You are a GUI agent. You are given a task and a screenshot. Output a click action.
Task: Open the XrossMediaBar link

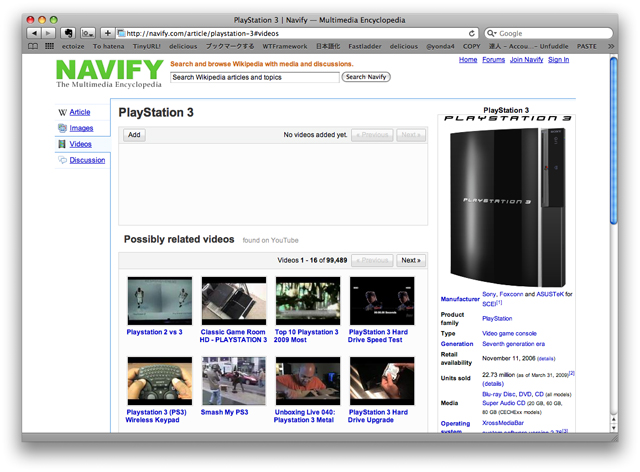coord(503,423)
